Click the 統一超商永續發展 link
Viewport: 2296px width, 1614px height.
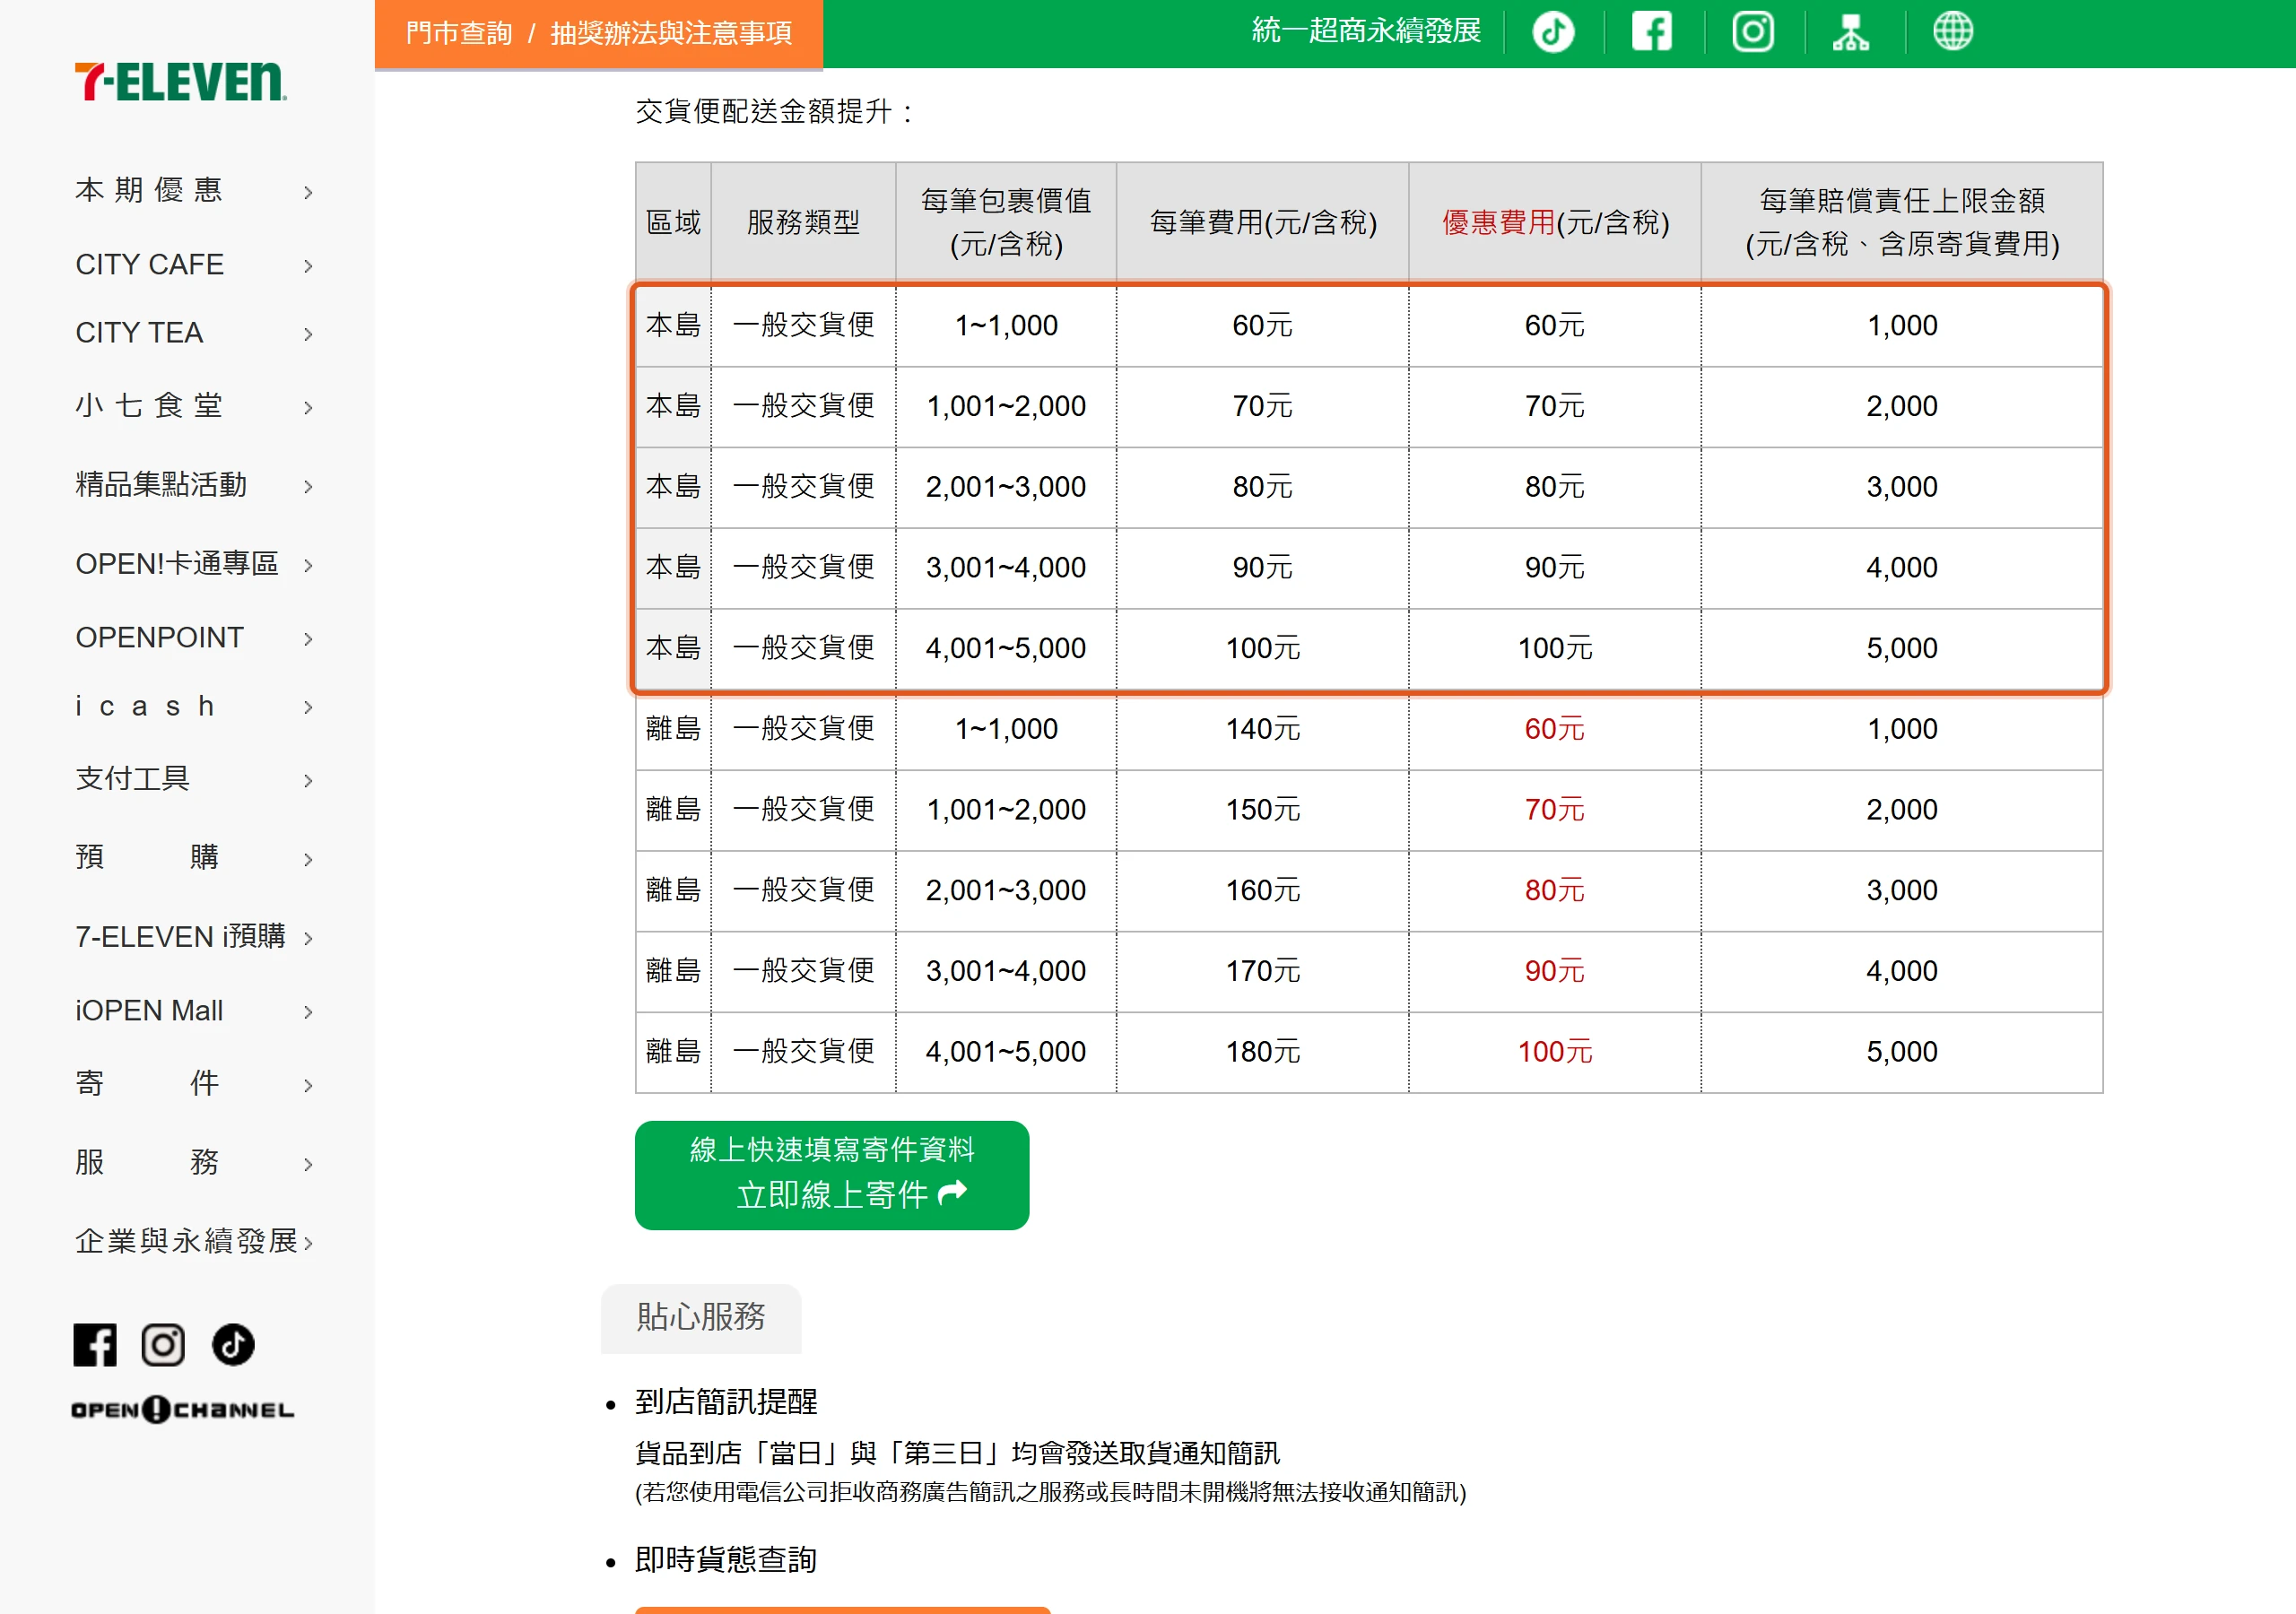[x=1366, y=31]
